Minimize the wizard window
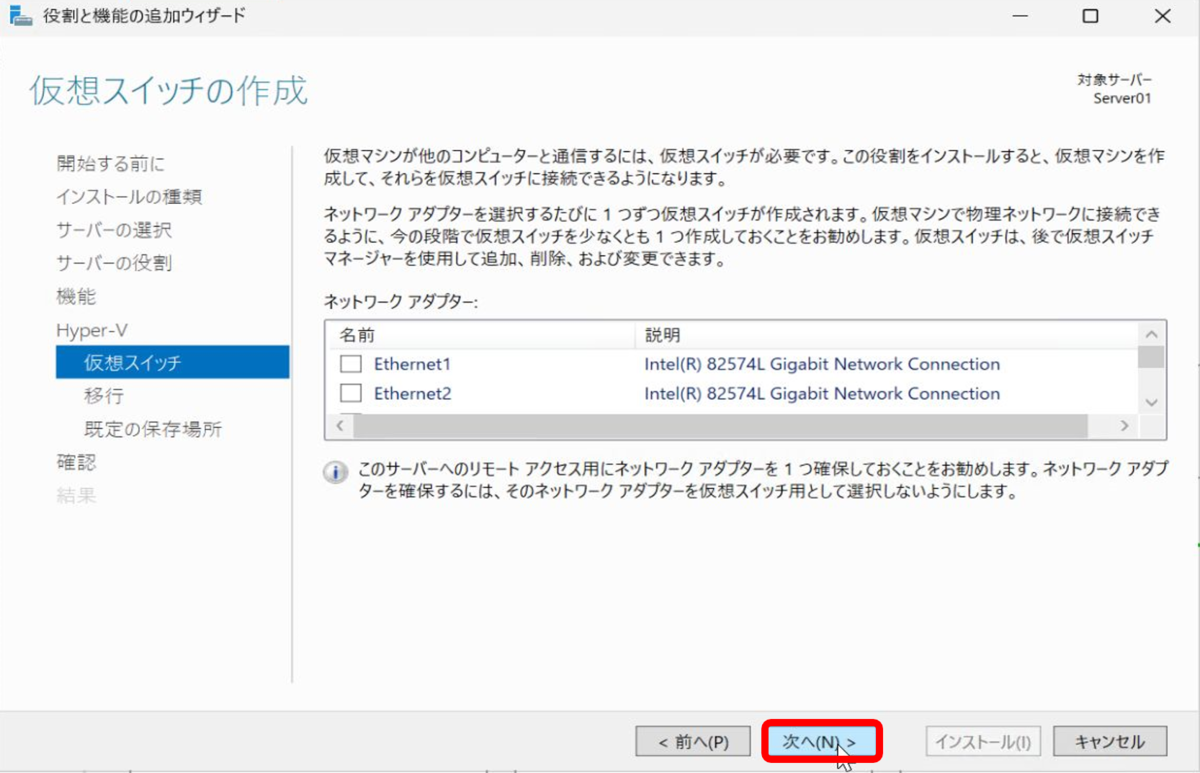Viewport: 1200px width, 773px height. [1018, 16]
